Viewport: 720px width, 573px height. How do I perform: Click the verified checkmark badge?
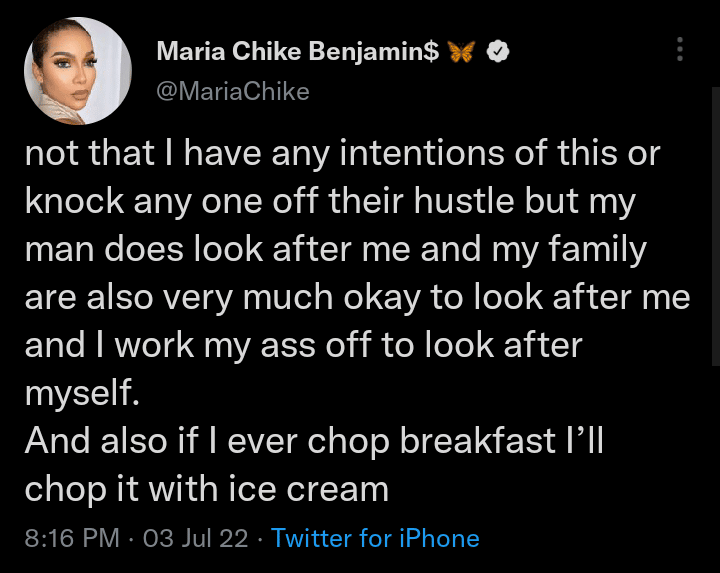pyautogui.click(x=497, y=51)
